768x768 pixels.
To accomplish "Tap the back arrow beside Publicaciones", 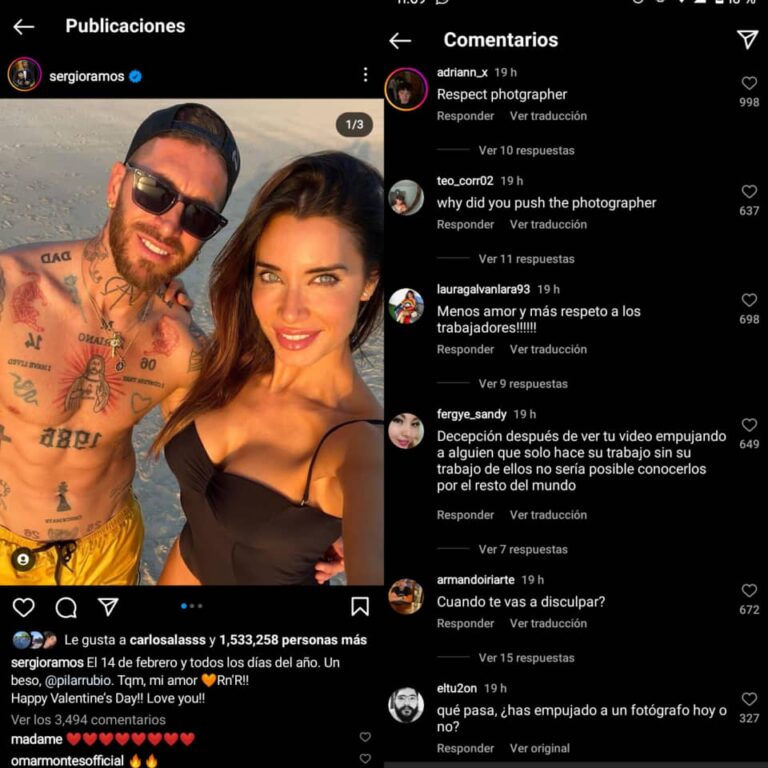I will click(x=24, y=26).
